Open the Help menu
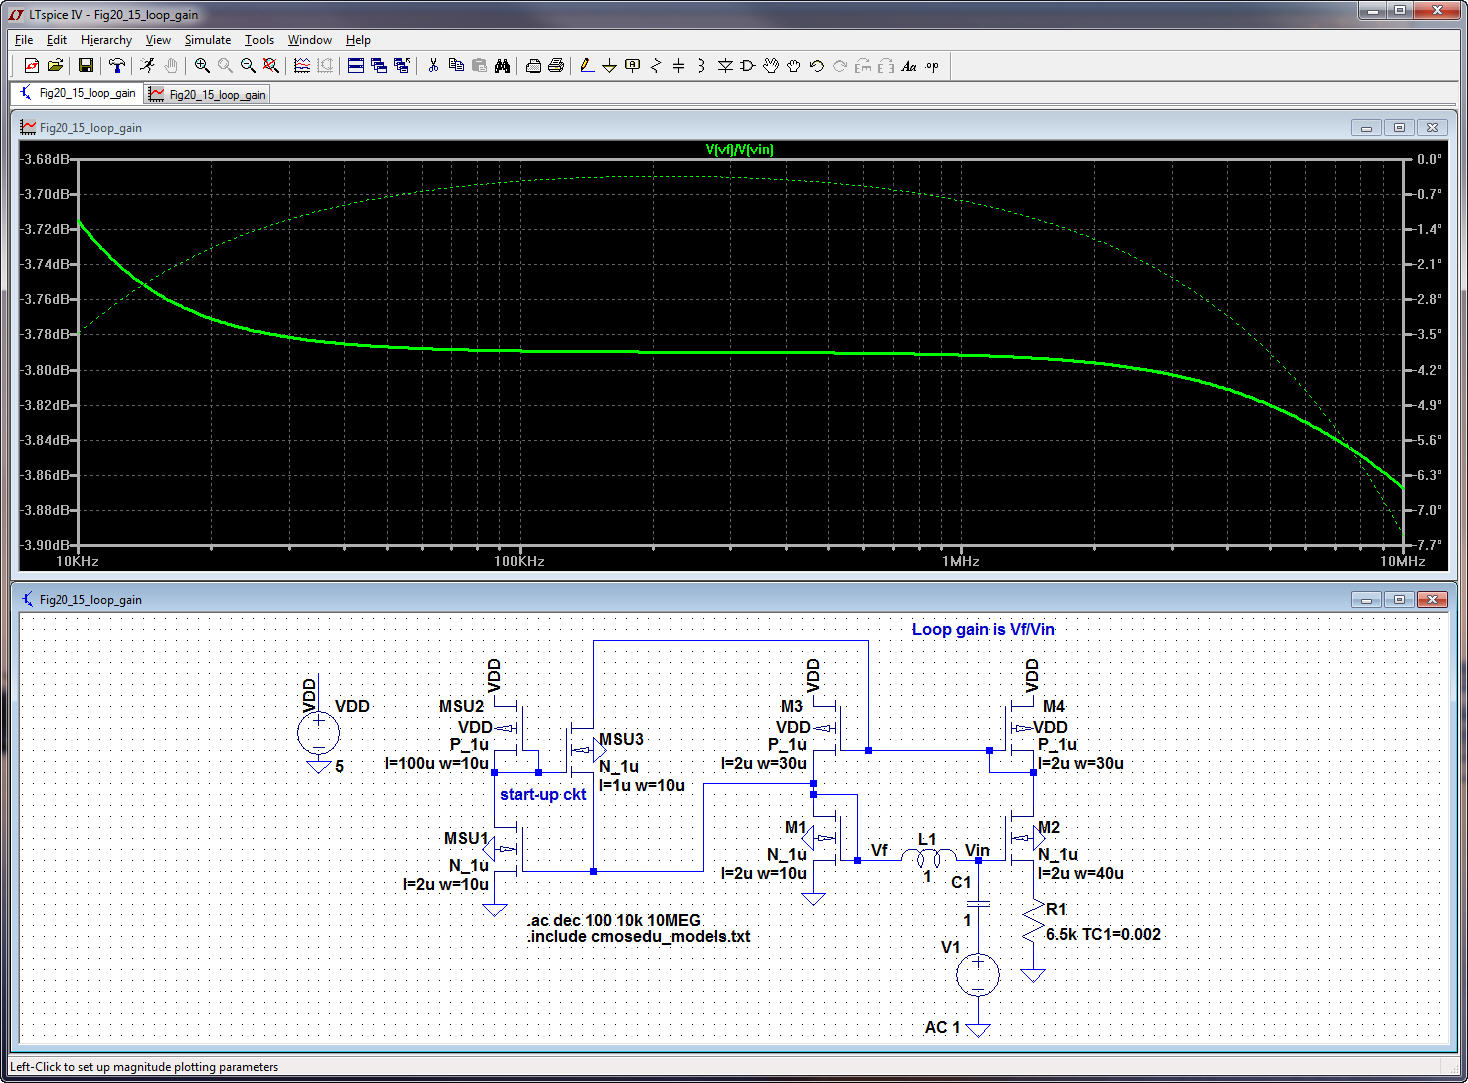Viewport: 1468px width, 1083px height. [x=358, y=40]
